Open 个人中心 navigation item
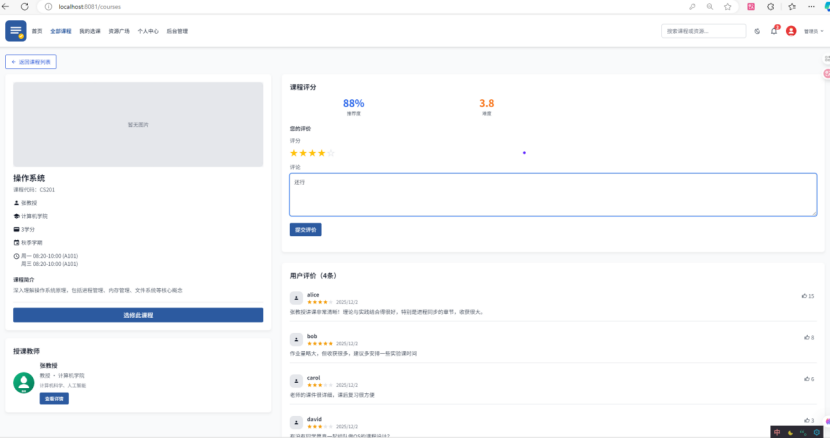Image resolution: width=830 pixels, height=438 pixels. pyautogui.click(x=148, y=31)
